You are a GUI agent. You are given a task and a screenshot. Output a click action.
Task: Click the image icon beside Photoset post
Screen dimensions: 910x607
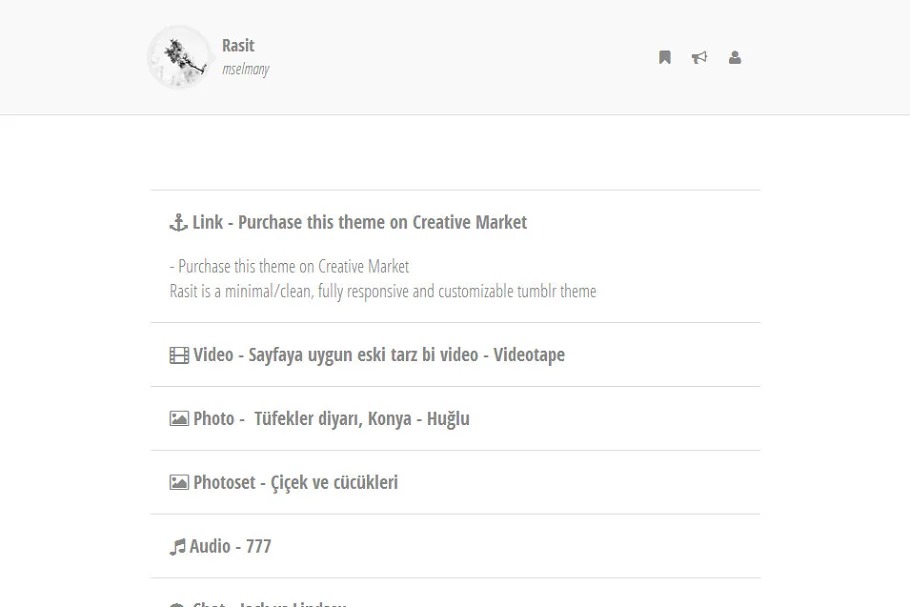point(179,483)
